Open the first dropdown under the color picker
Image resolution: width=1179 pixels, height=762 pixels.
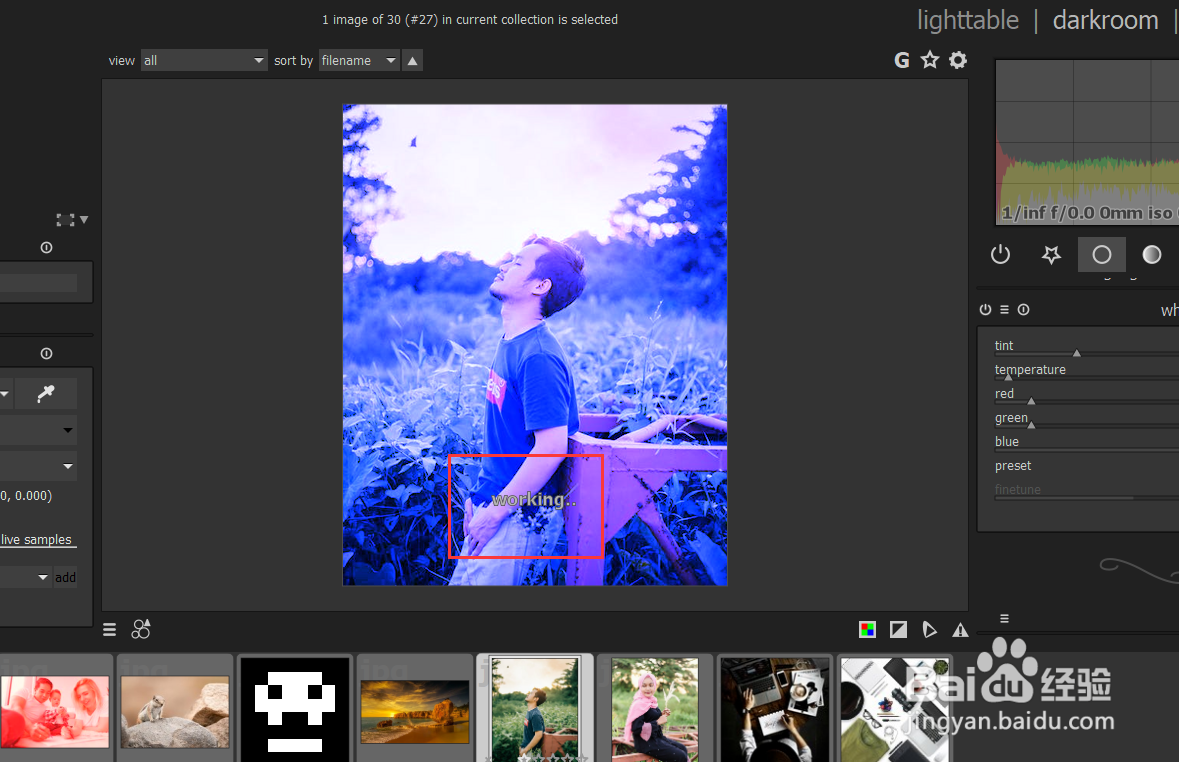[38, 430]
